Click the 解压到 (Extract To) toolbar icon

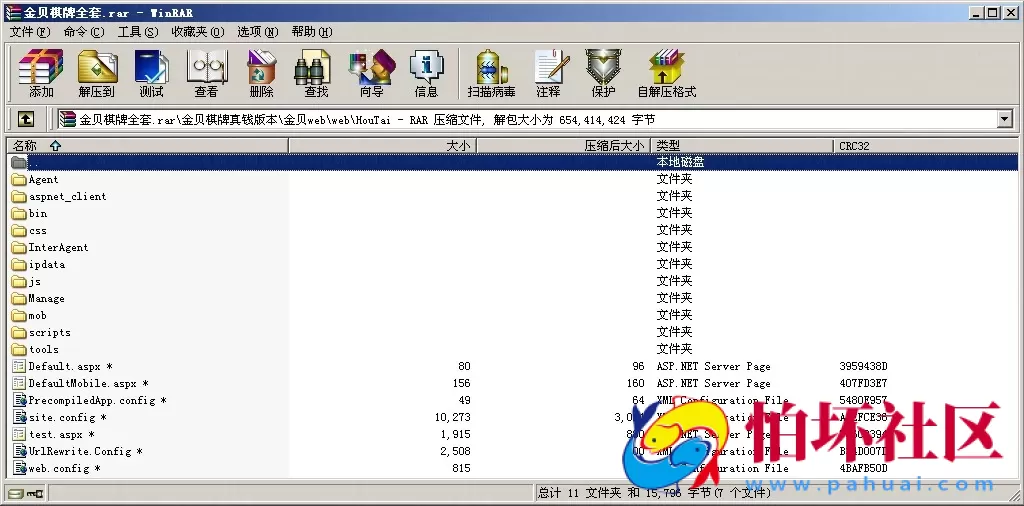point(97,72)
